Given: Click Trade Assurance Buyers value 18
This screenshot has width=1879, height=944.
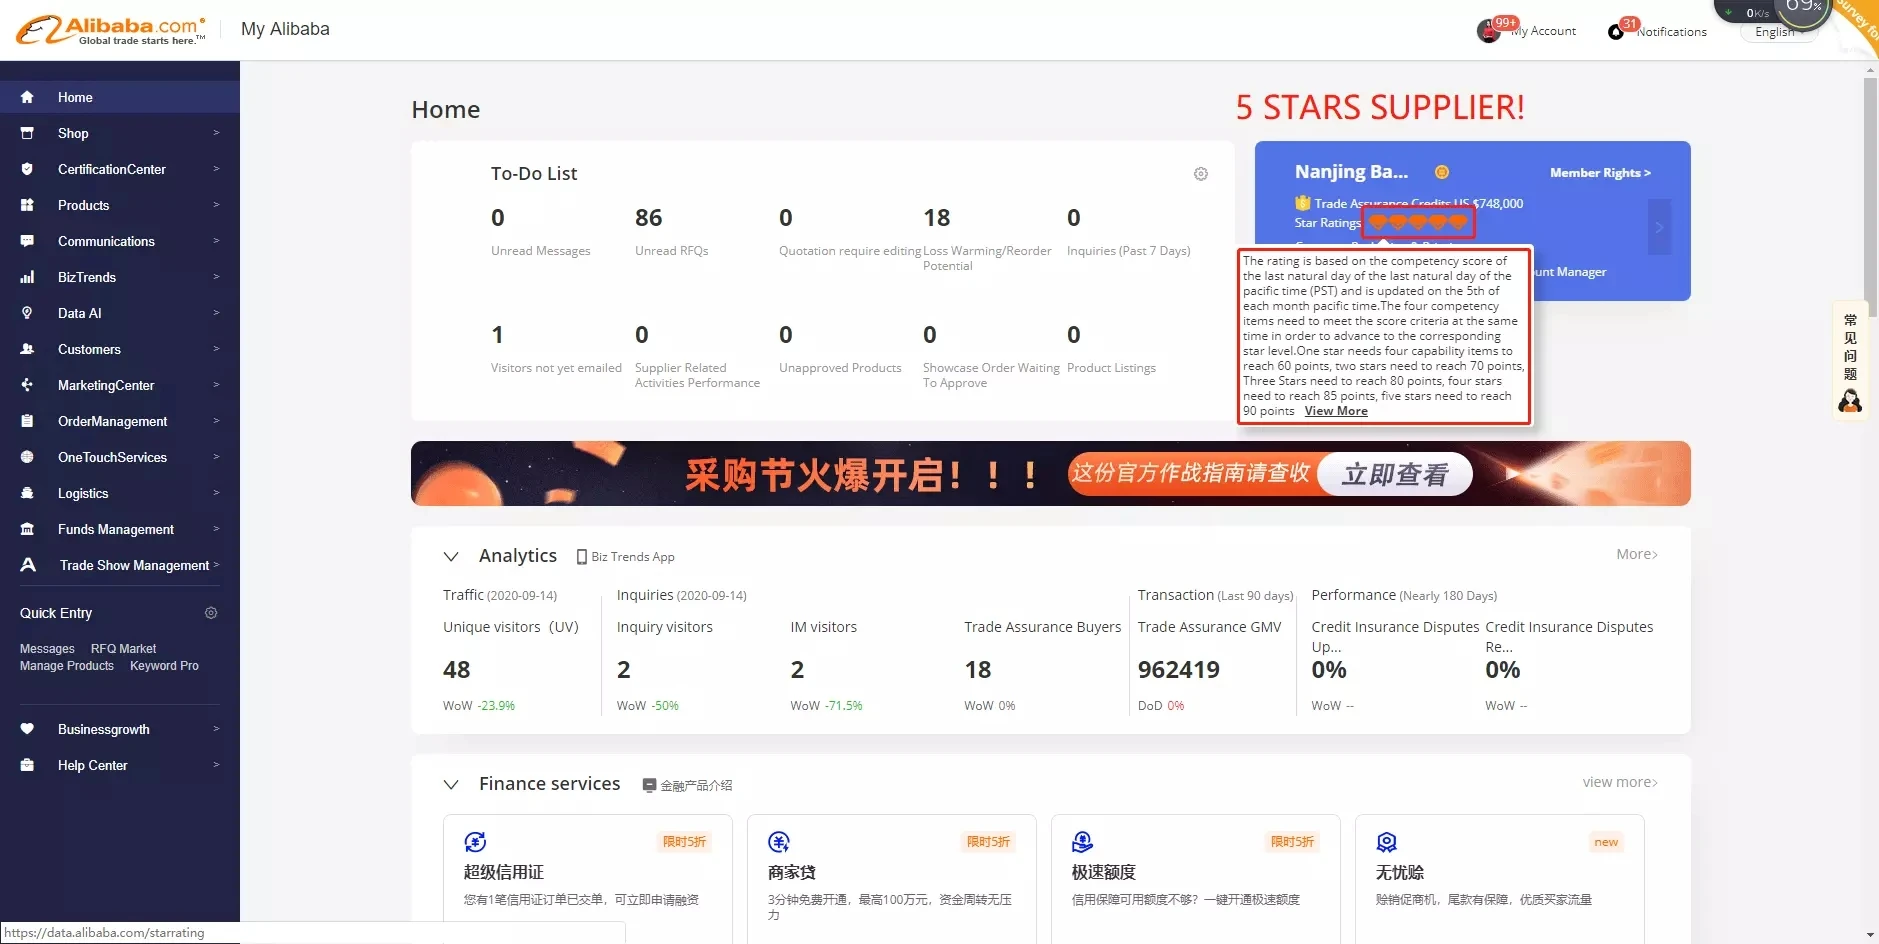Looking at the screenshot, I should (978, 670).
